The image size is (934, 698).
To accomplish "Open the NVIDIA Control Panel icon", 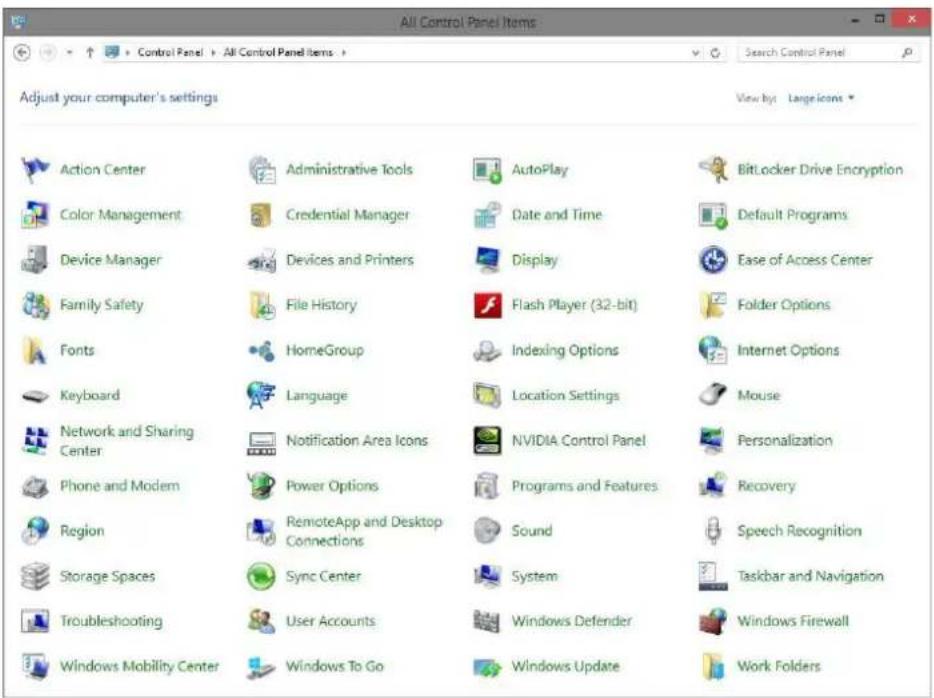I will pyautogui.click(x=487, y=441).
